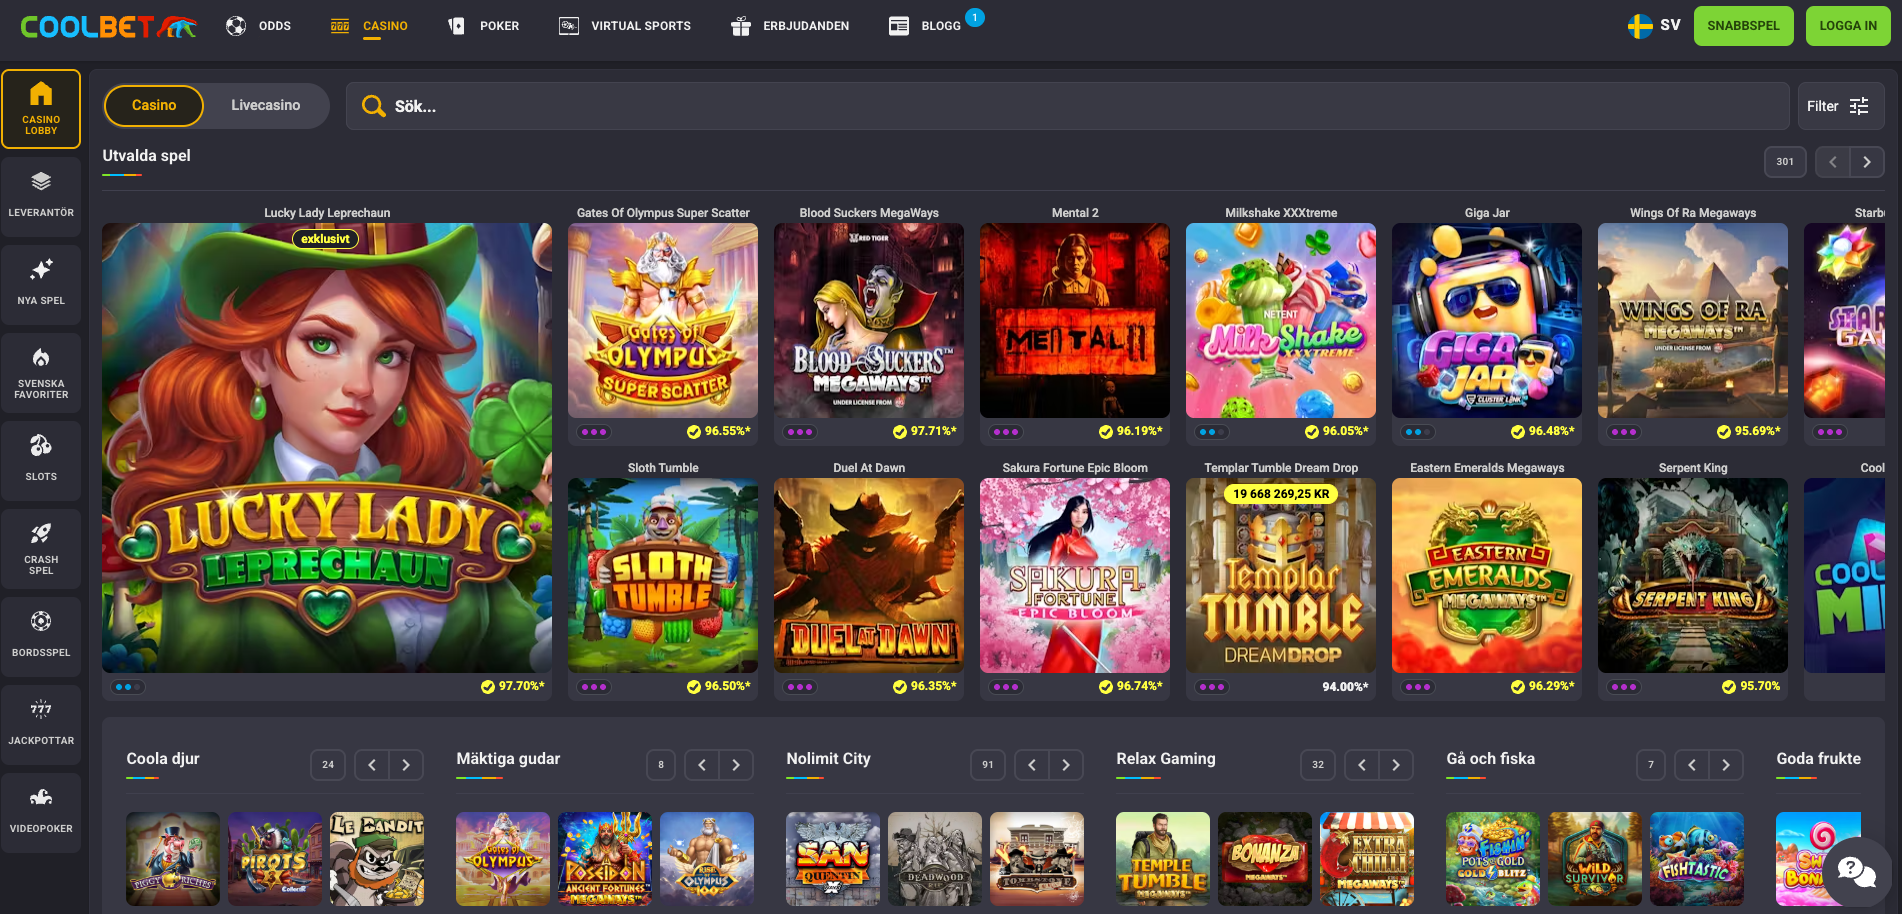Previous arrow in Mäktiga gudar carousel
1902x914 pixels.
tap(702, 765)
